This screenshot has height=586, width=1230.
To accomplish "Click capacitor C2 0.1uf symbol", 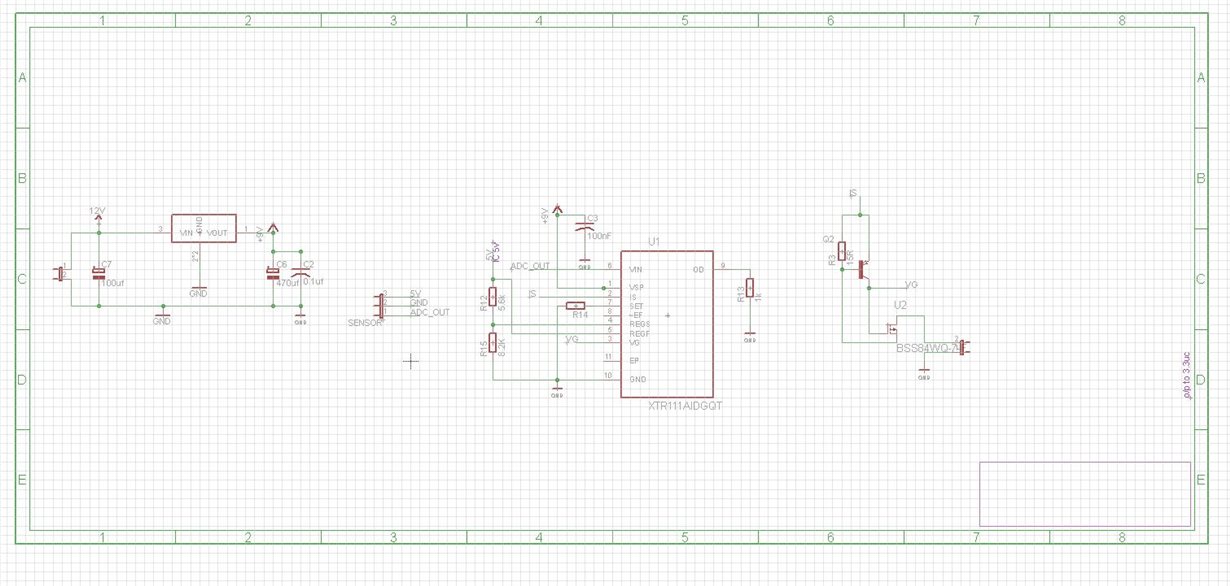I will pos(298,272).
